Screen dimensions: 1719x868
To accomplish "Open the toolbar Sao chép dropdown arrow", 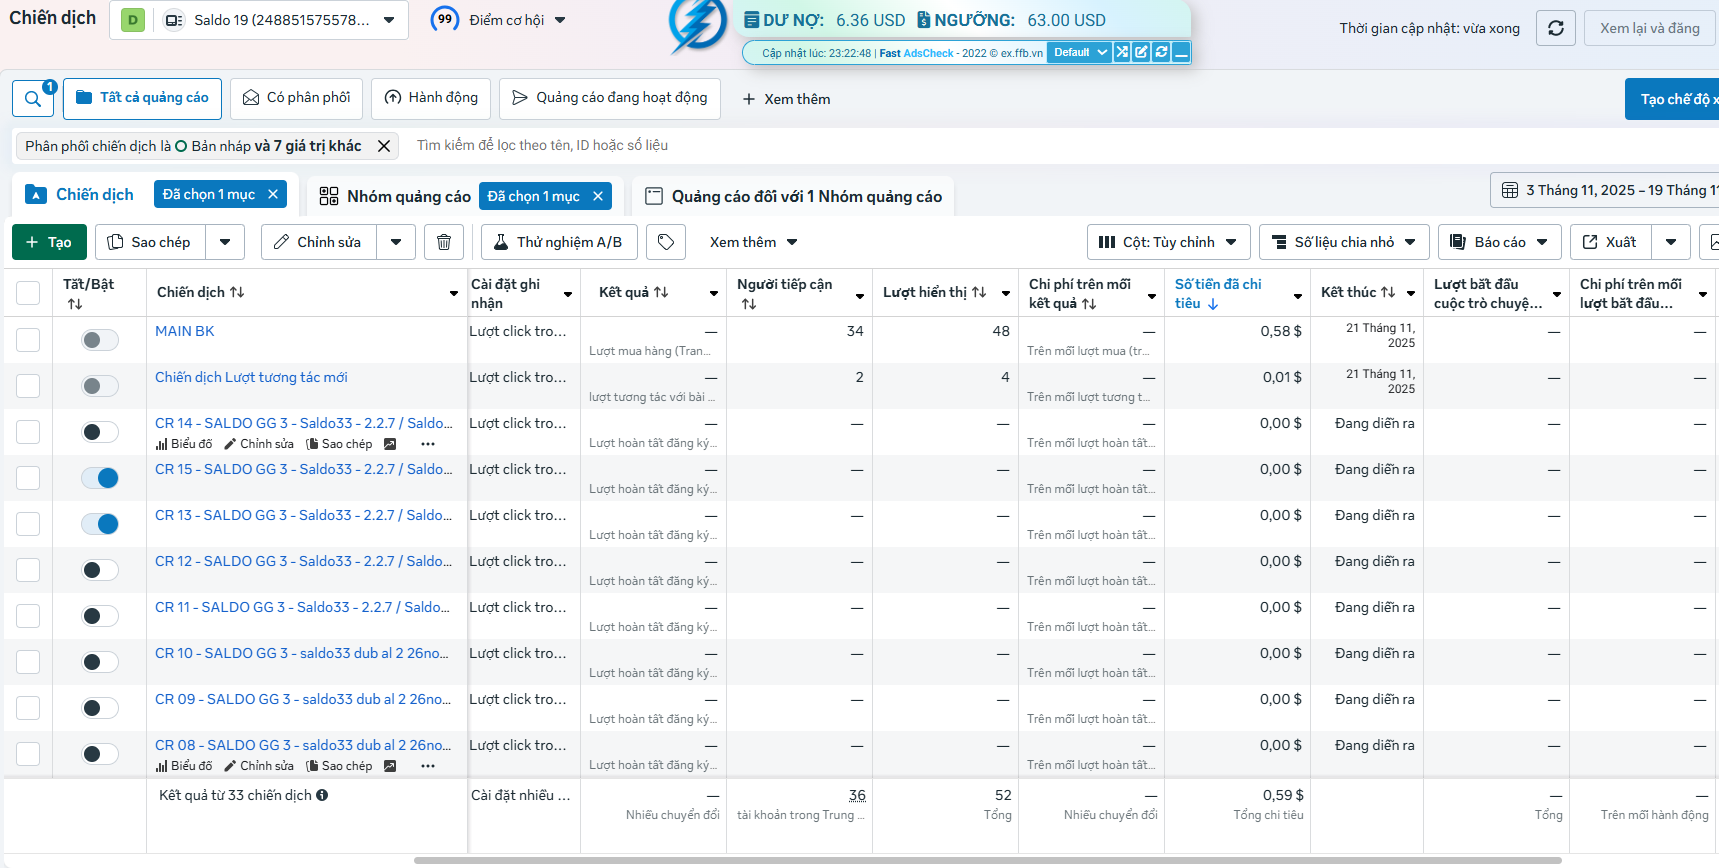I will pos(225,242).
